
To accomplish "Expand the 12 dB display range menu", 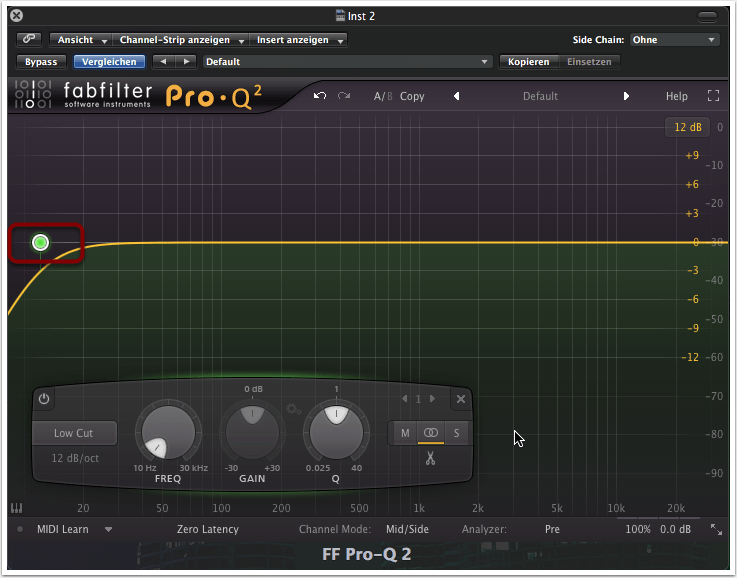I will coord(687,127).
